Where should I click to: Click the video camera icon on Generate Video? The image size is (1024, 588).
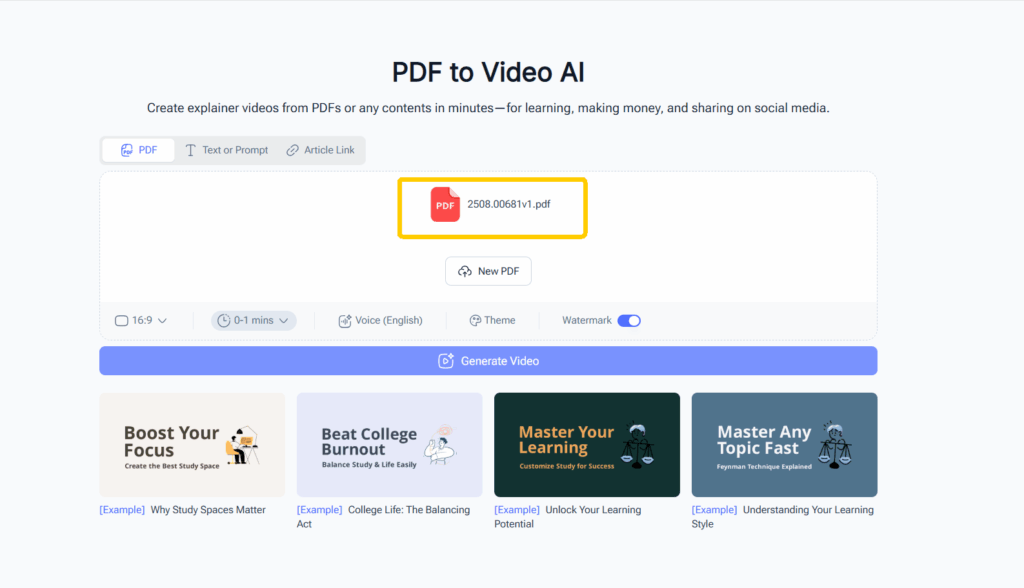tap(446, 361)
